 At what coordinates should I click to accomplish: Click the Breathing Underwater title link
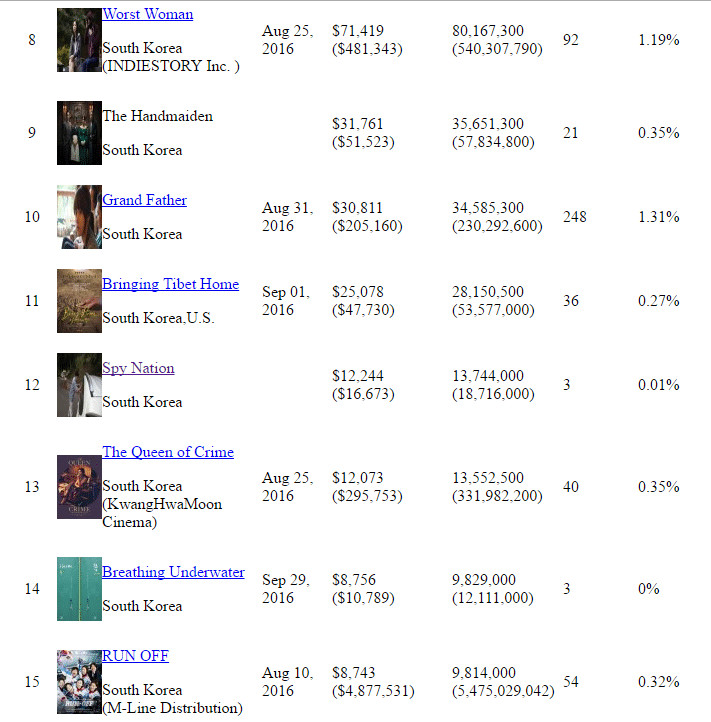coord(173,572)
